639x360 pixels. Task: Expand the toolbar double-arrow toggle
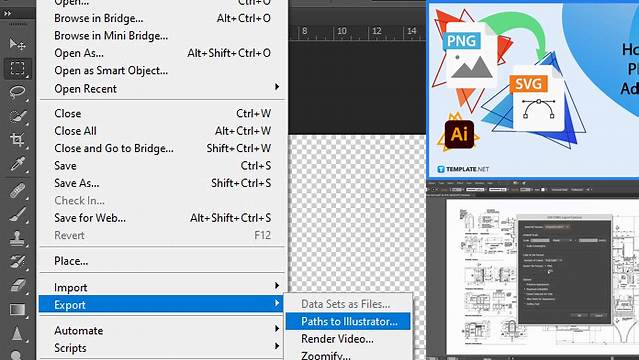coord(7,13)
